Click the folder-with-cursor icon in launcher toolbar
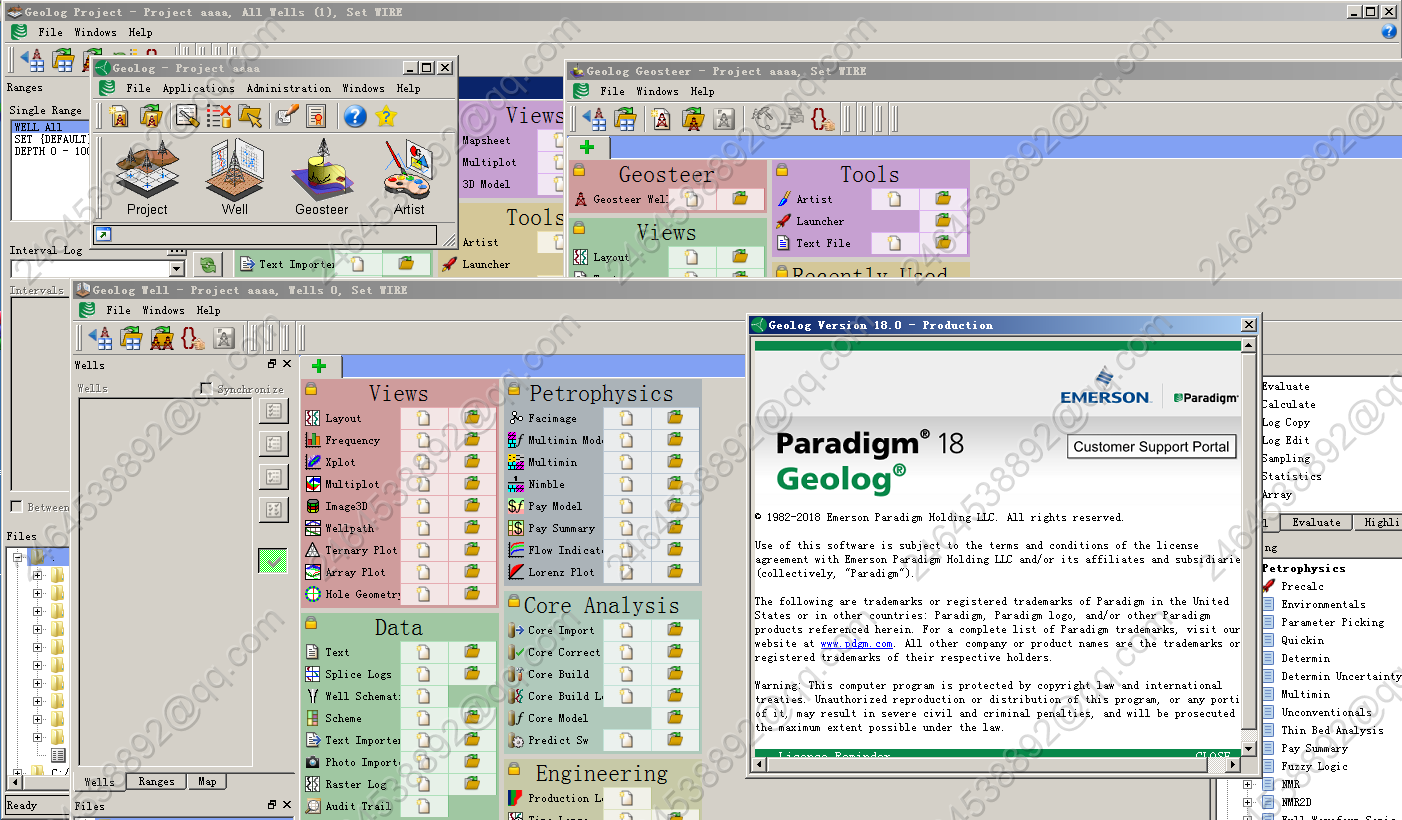Image resolution: width=1402 pixels, height=820 pixels. pos(250,116)
